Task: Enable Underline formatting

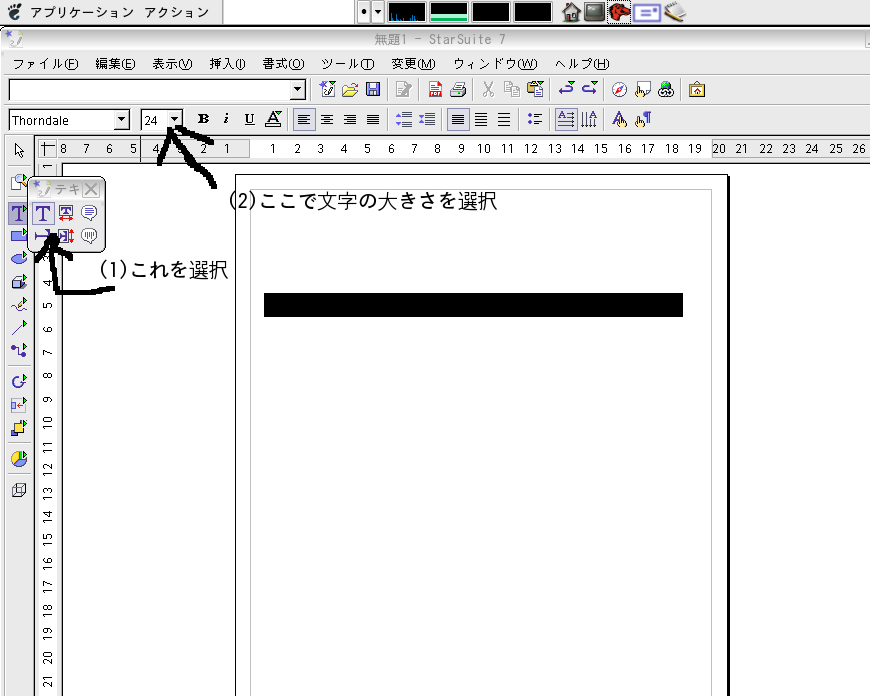Action: click(249, 120)
